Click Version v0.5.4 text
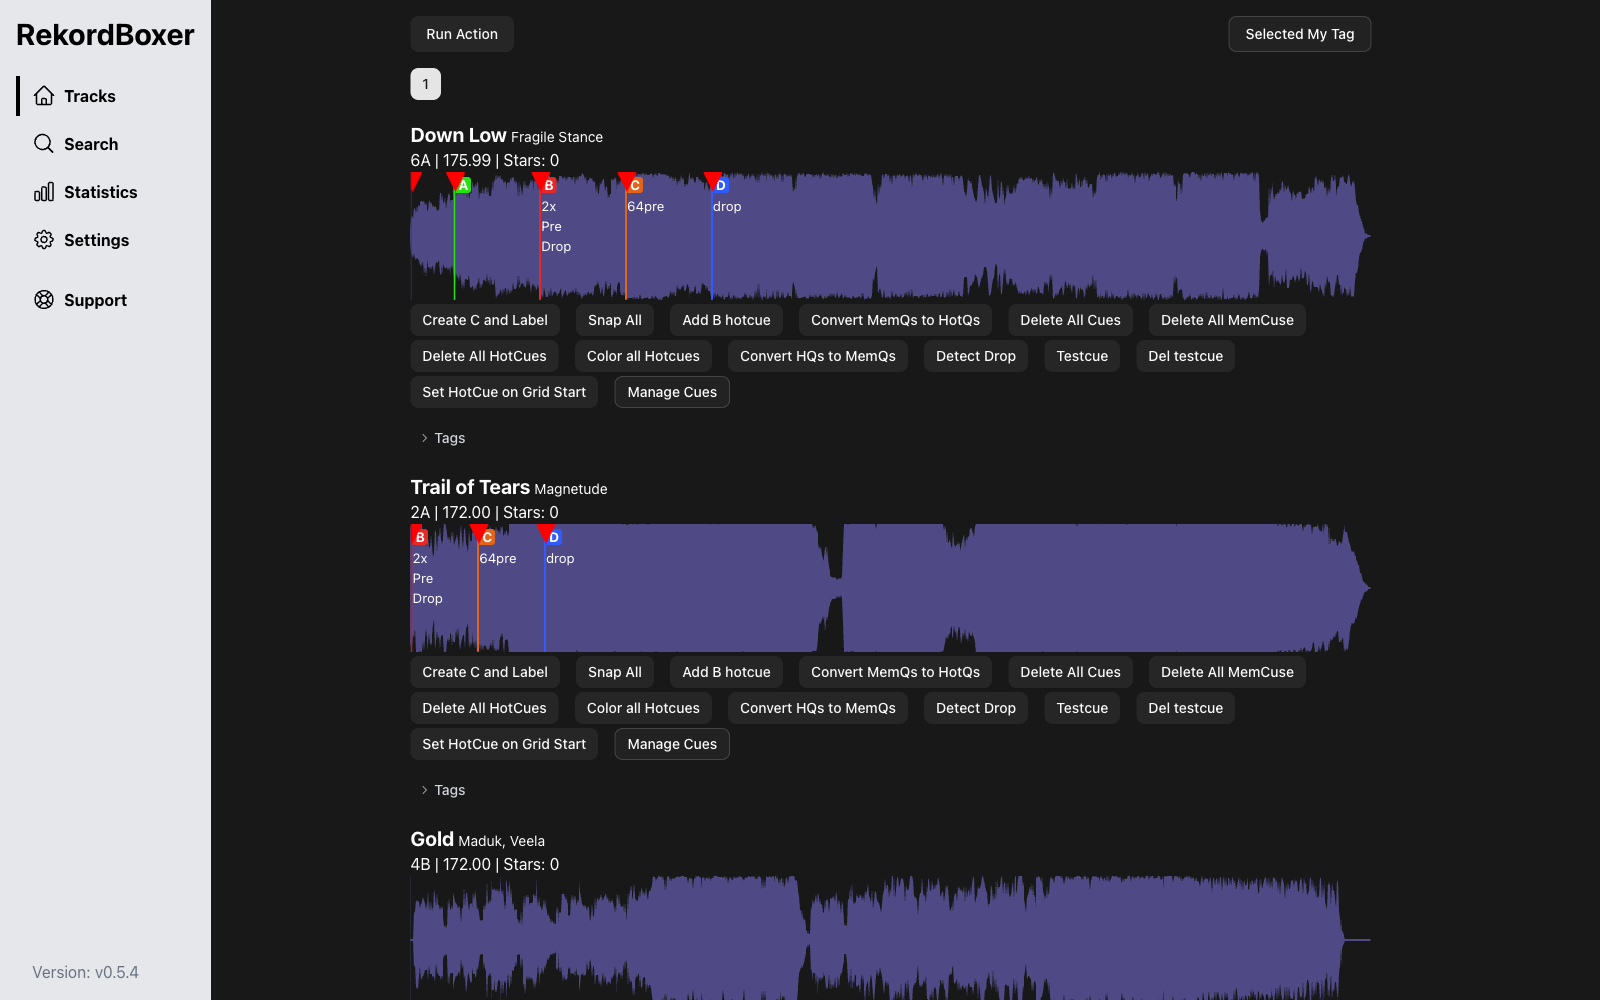The width and height of the screenshot is (1600, 1000). (85, 972)
